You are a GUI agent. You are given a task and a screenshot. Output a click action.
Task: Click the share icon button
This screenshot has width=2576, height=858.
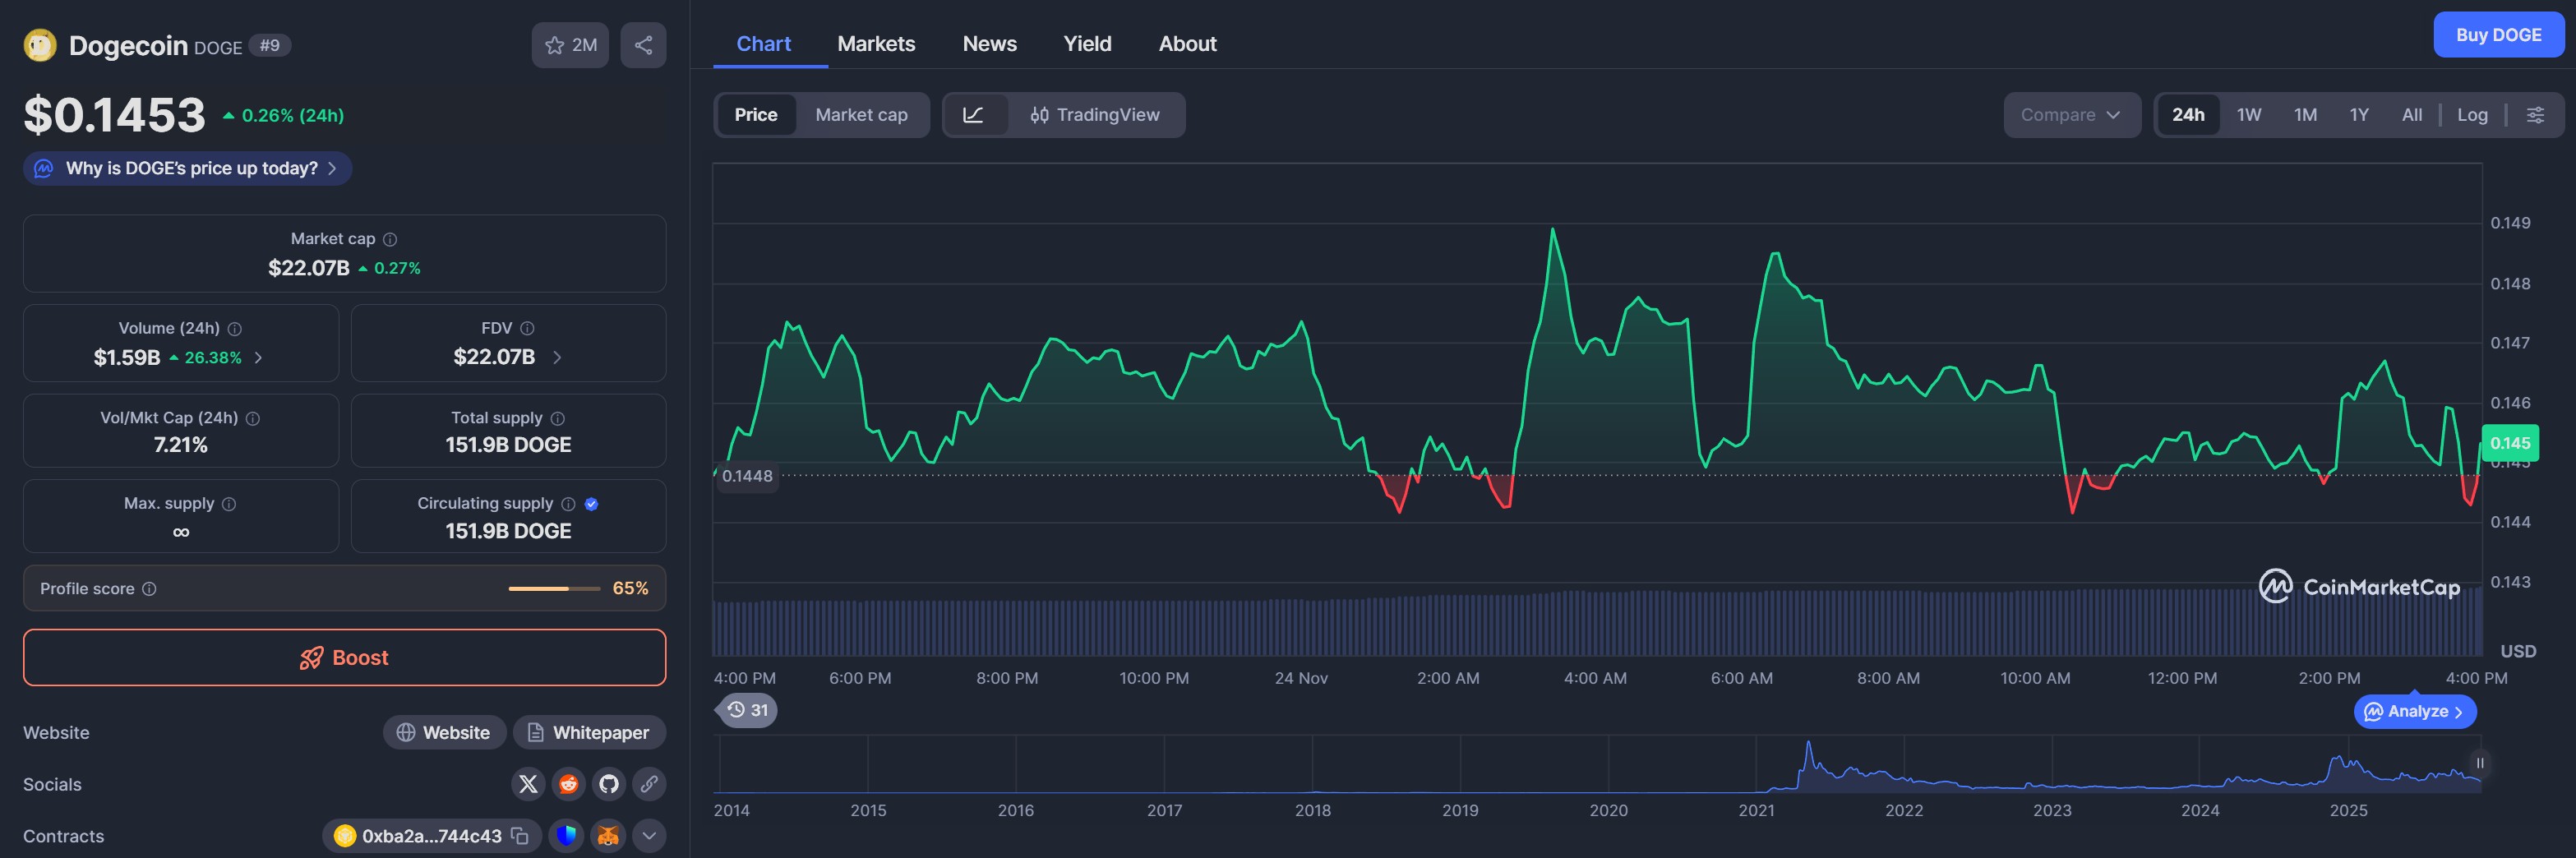tap(643, 45)
